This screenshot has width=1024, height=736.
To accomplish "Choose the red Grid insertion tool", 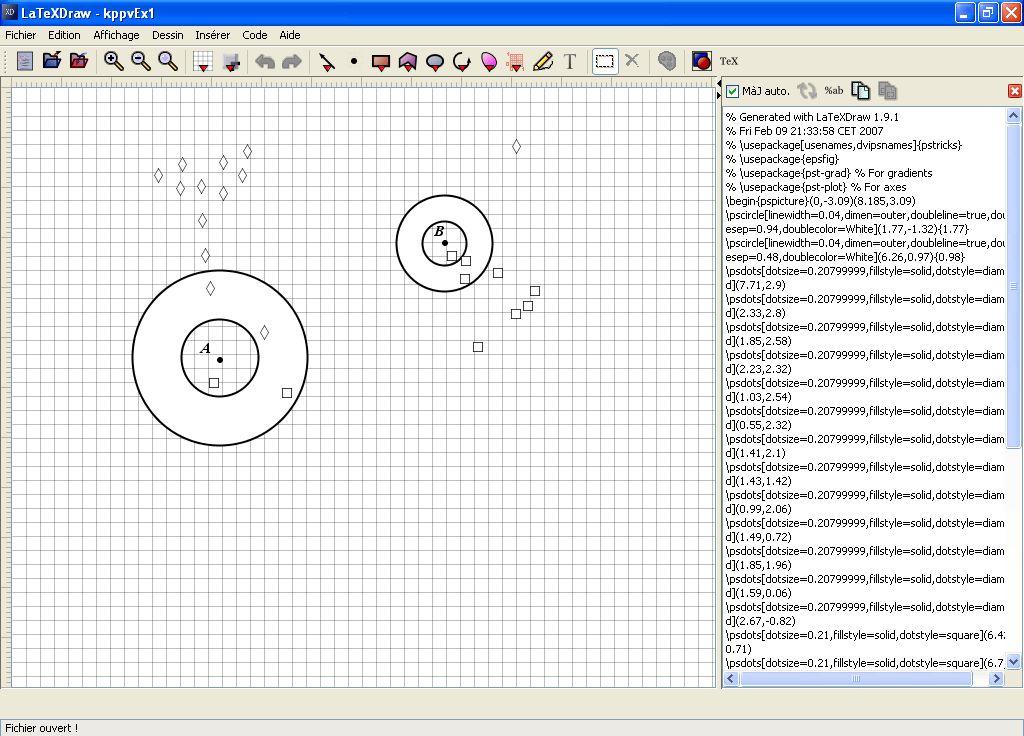I will click(x=515, y=61).
